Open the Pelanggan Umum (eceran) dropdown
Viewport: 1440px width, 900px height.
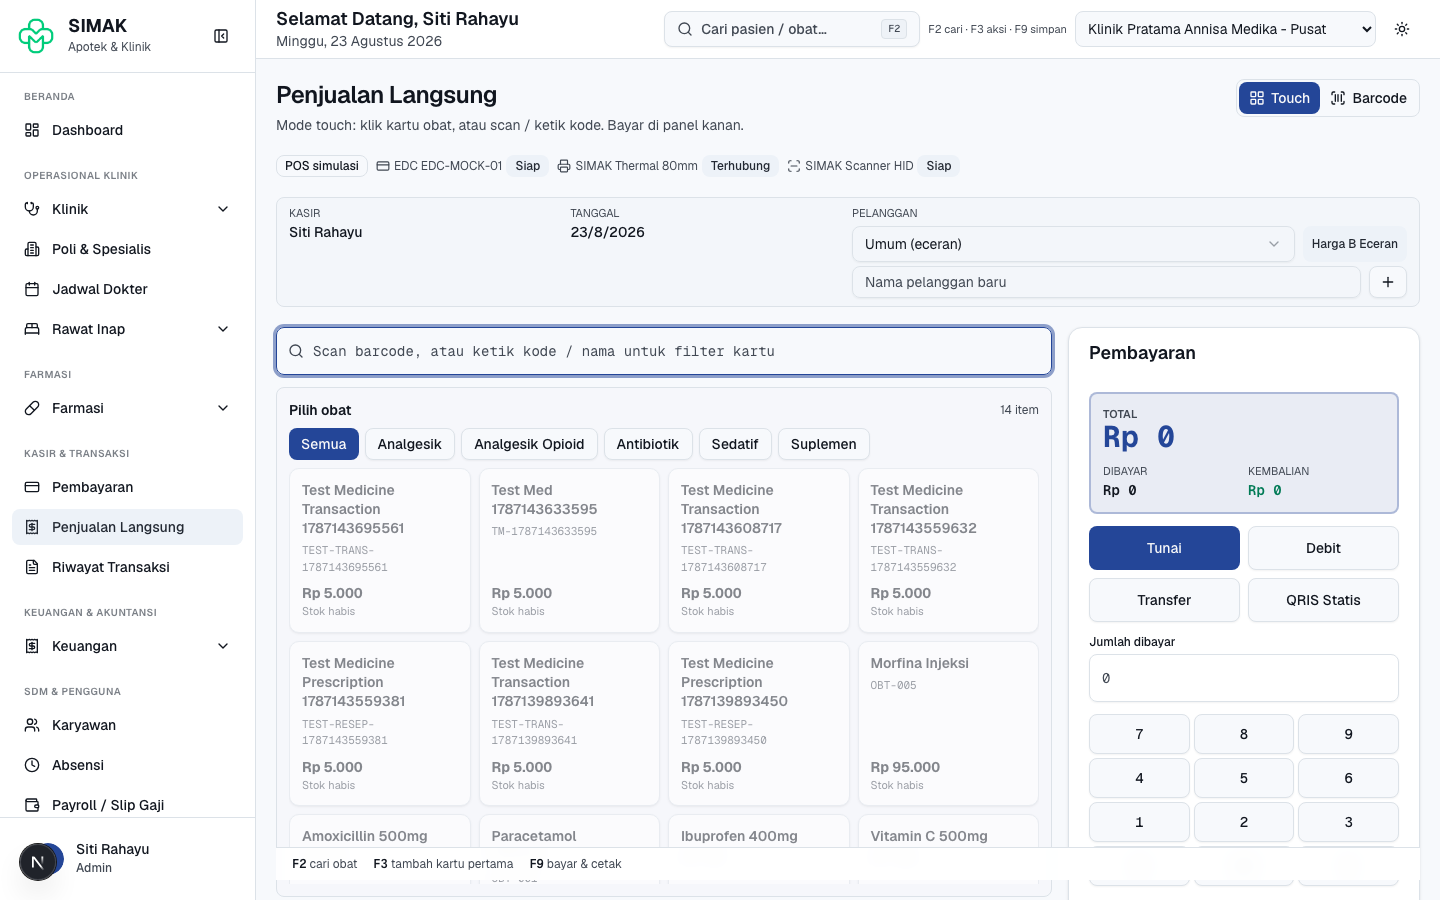click(x=1073, y=244)
